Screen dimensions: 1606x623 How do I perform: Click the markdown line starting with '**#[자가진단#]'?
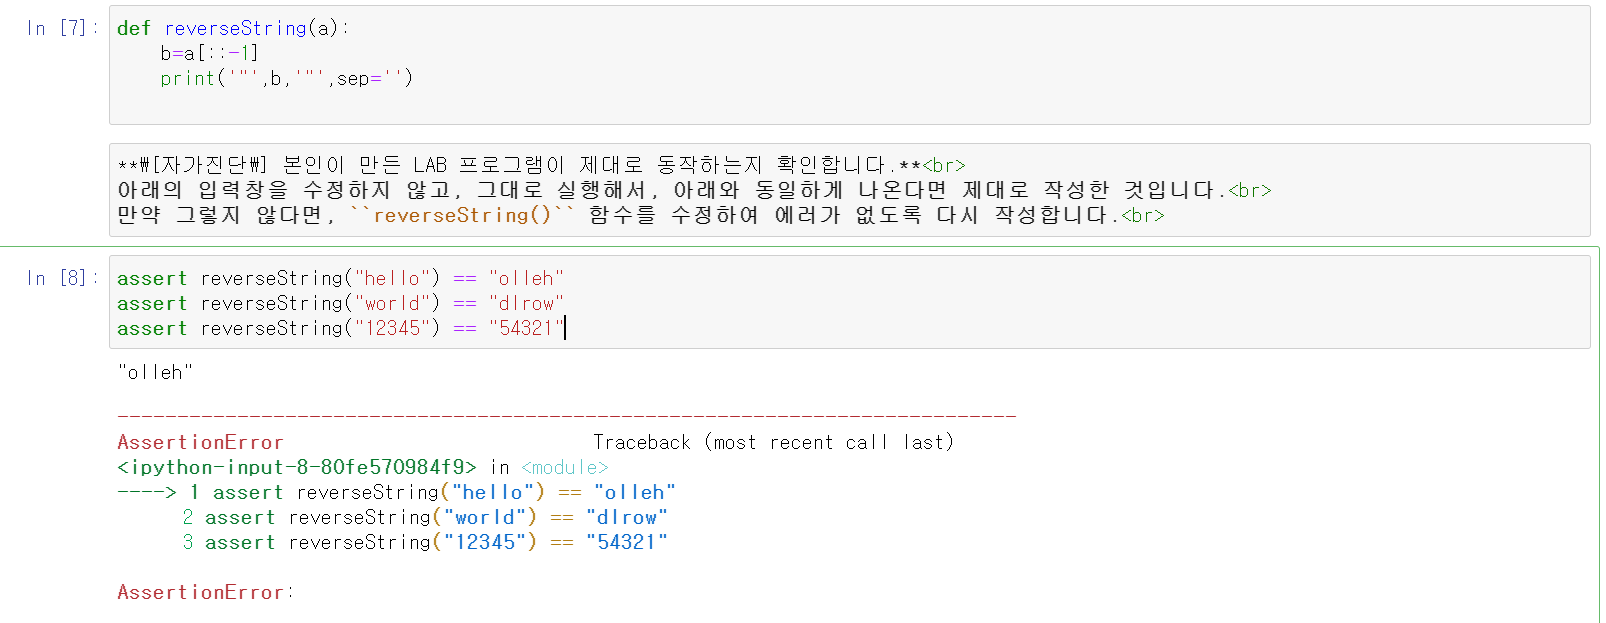[x=541, y=165]
